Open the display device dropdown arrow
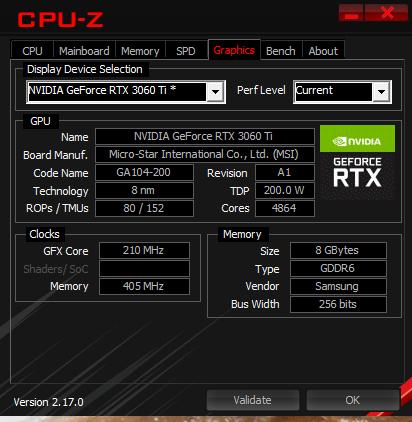Screen dimensions: 412x422 [x=215, y=92]
